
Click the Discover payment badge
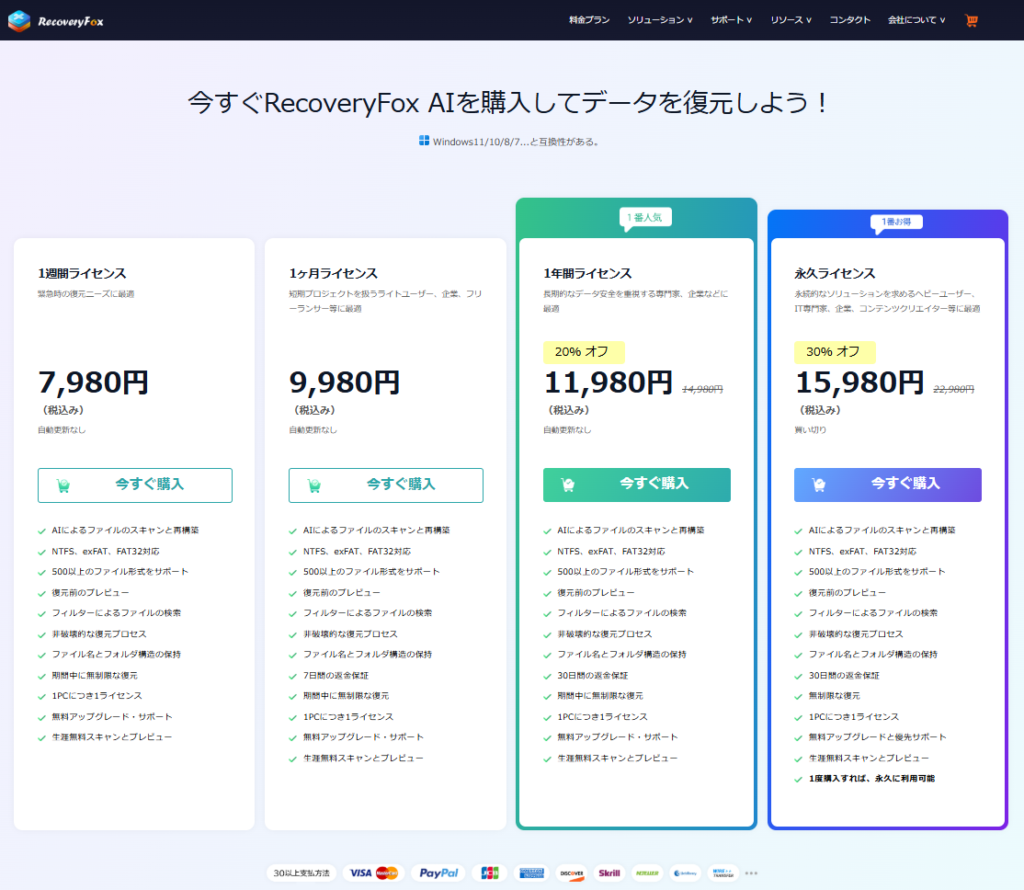click(571, 873)
